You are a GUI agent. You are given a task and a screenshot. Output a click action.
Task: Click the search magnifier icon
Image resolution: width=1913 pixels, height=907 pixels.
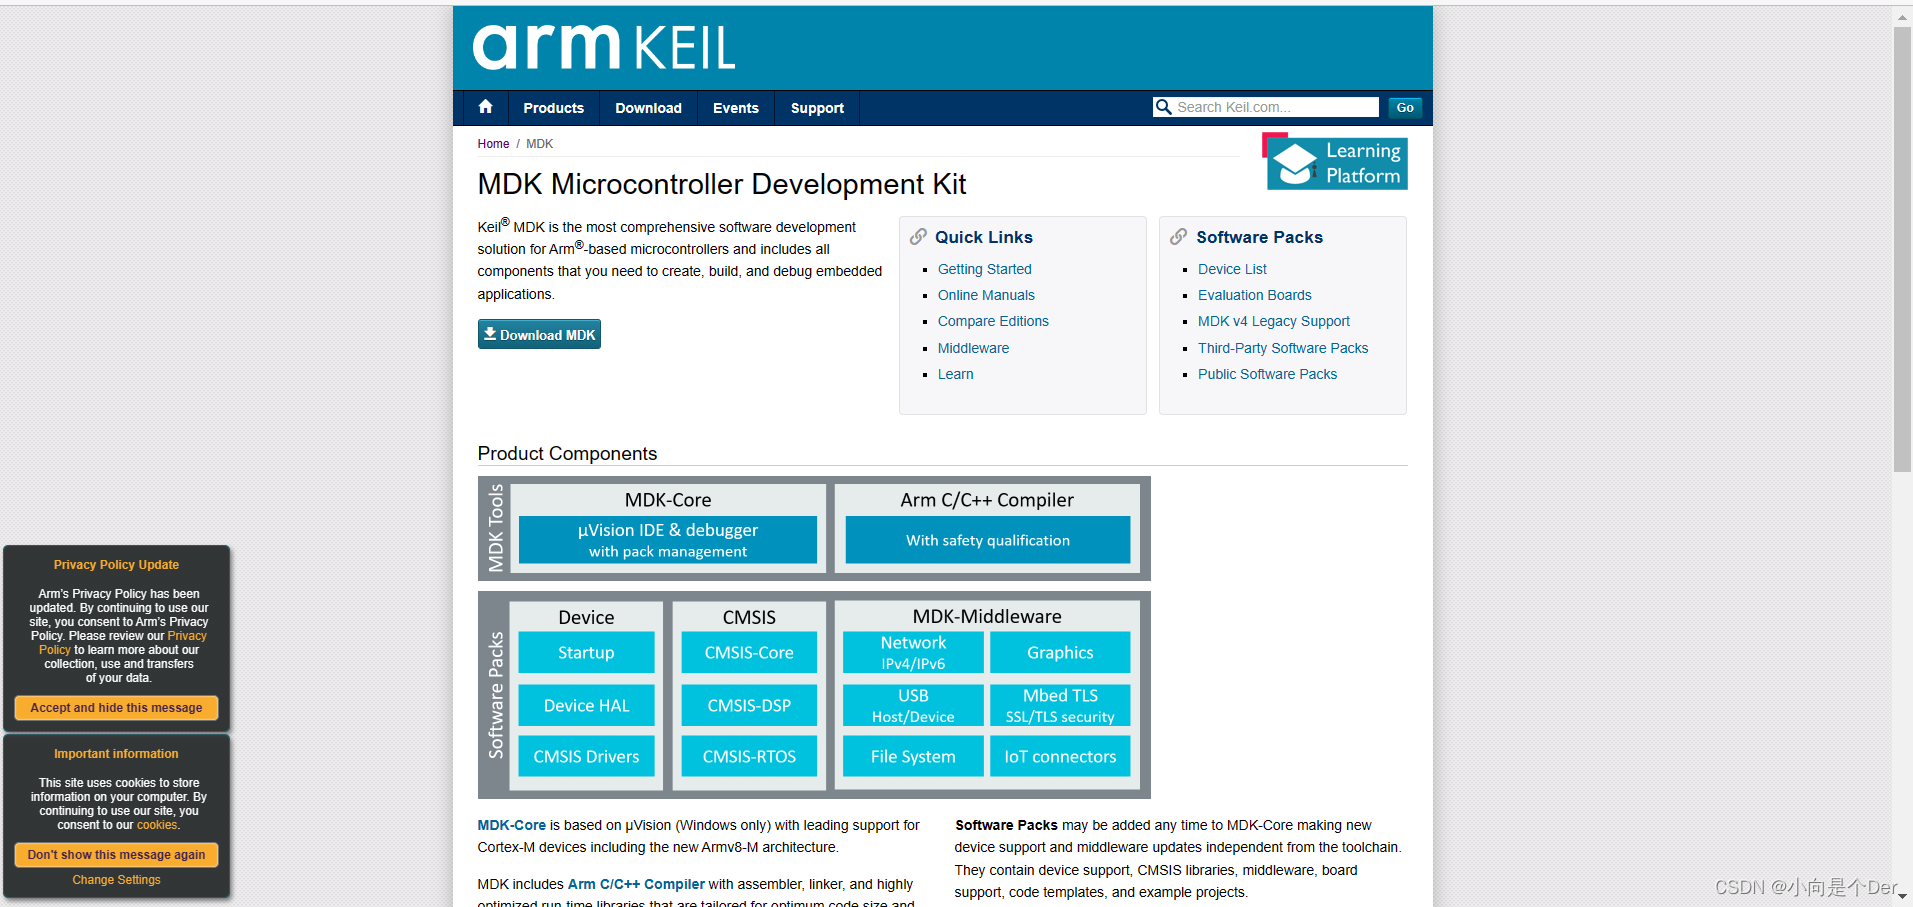[1163, 107]
